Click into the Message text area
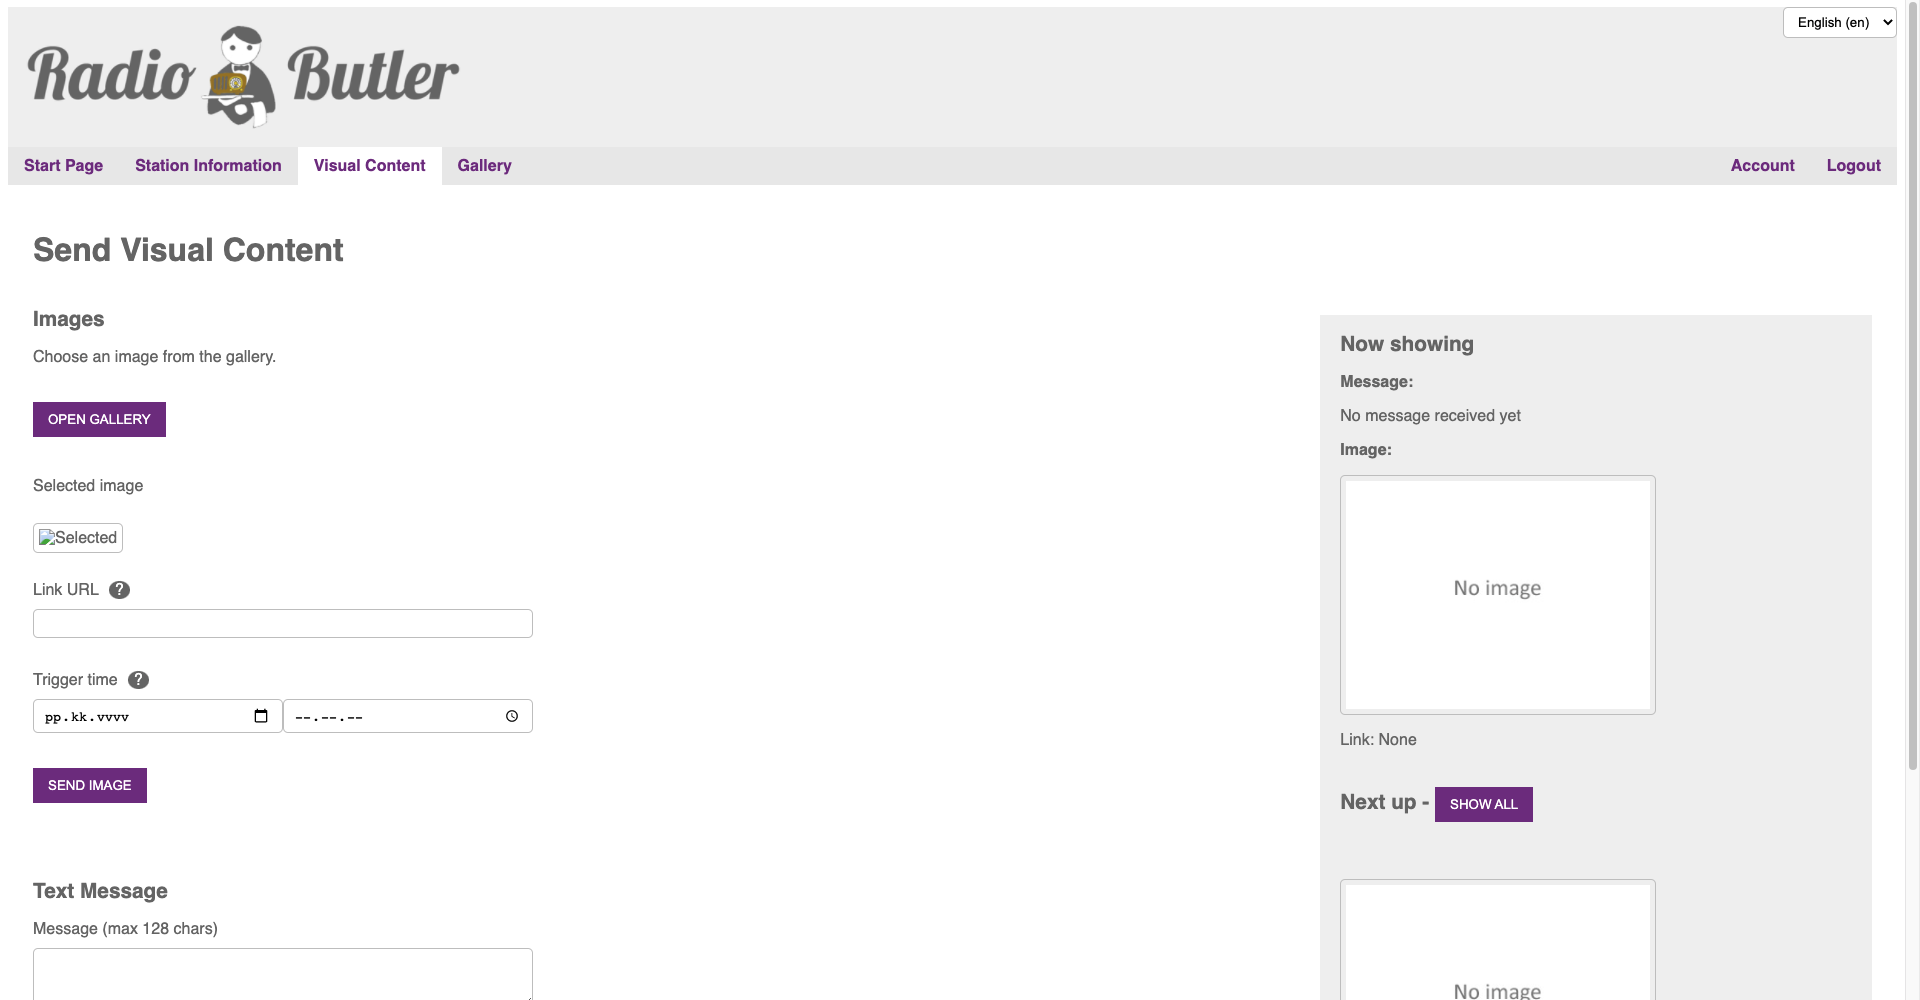The height and width of the screenshot is (1000, 1920). pos(282,974)
